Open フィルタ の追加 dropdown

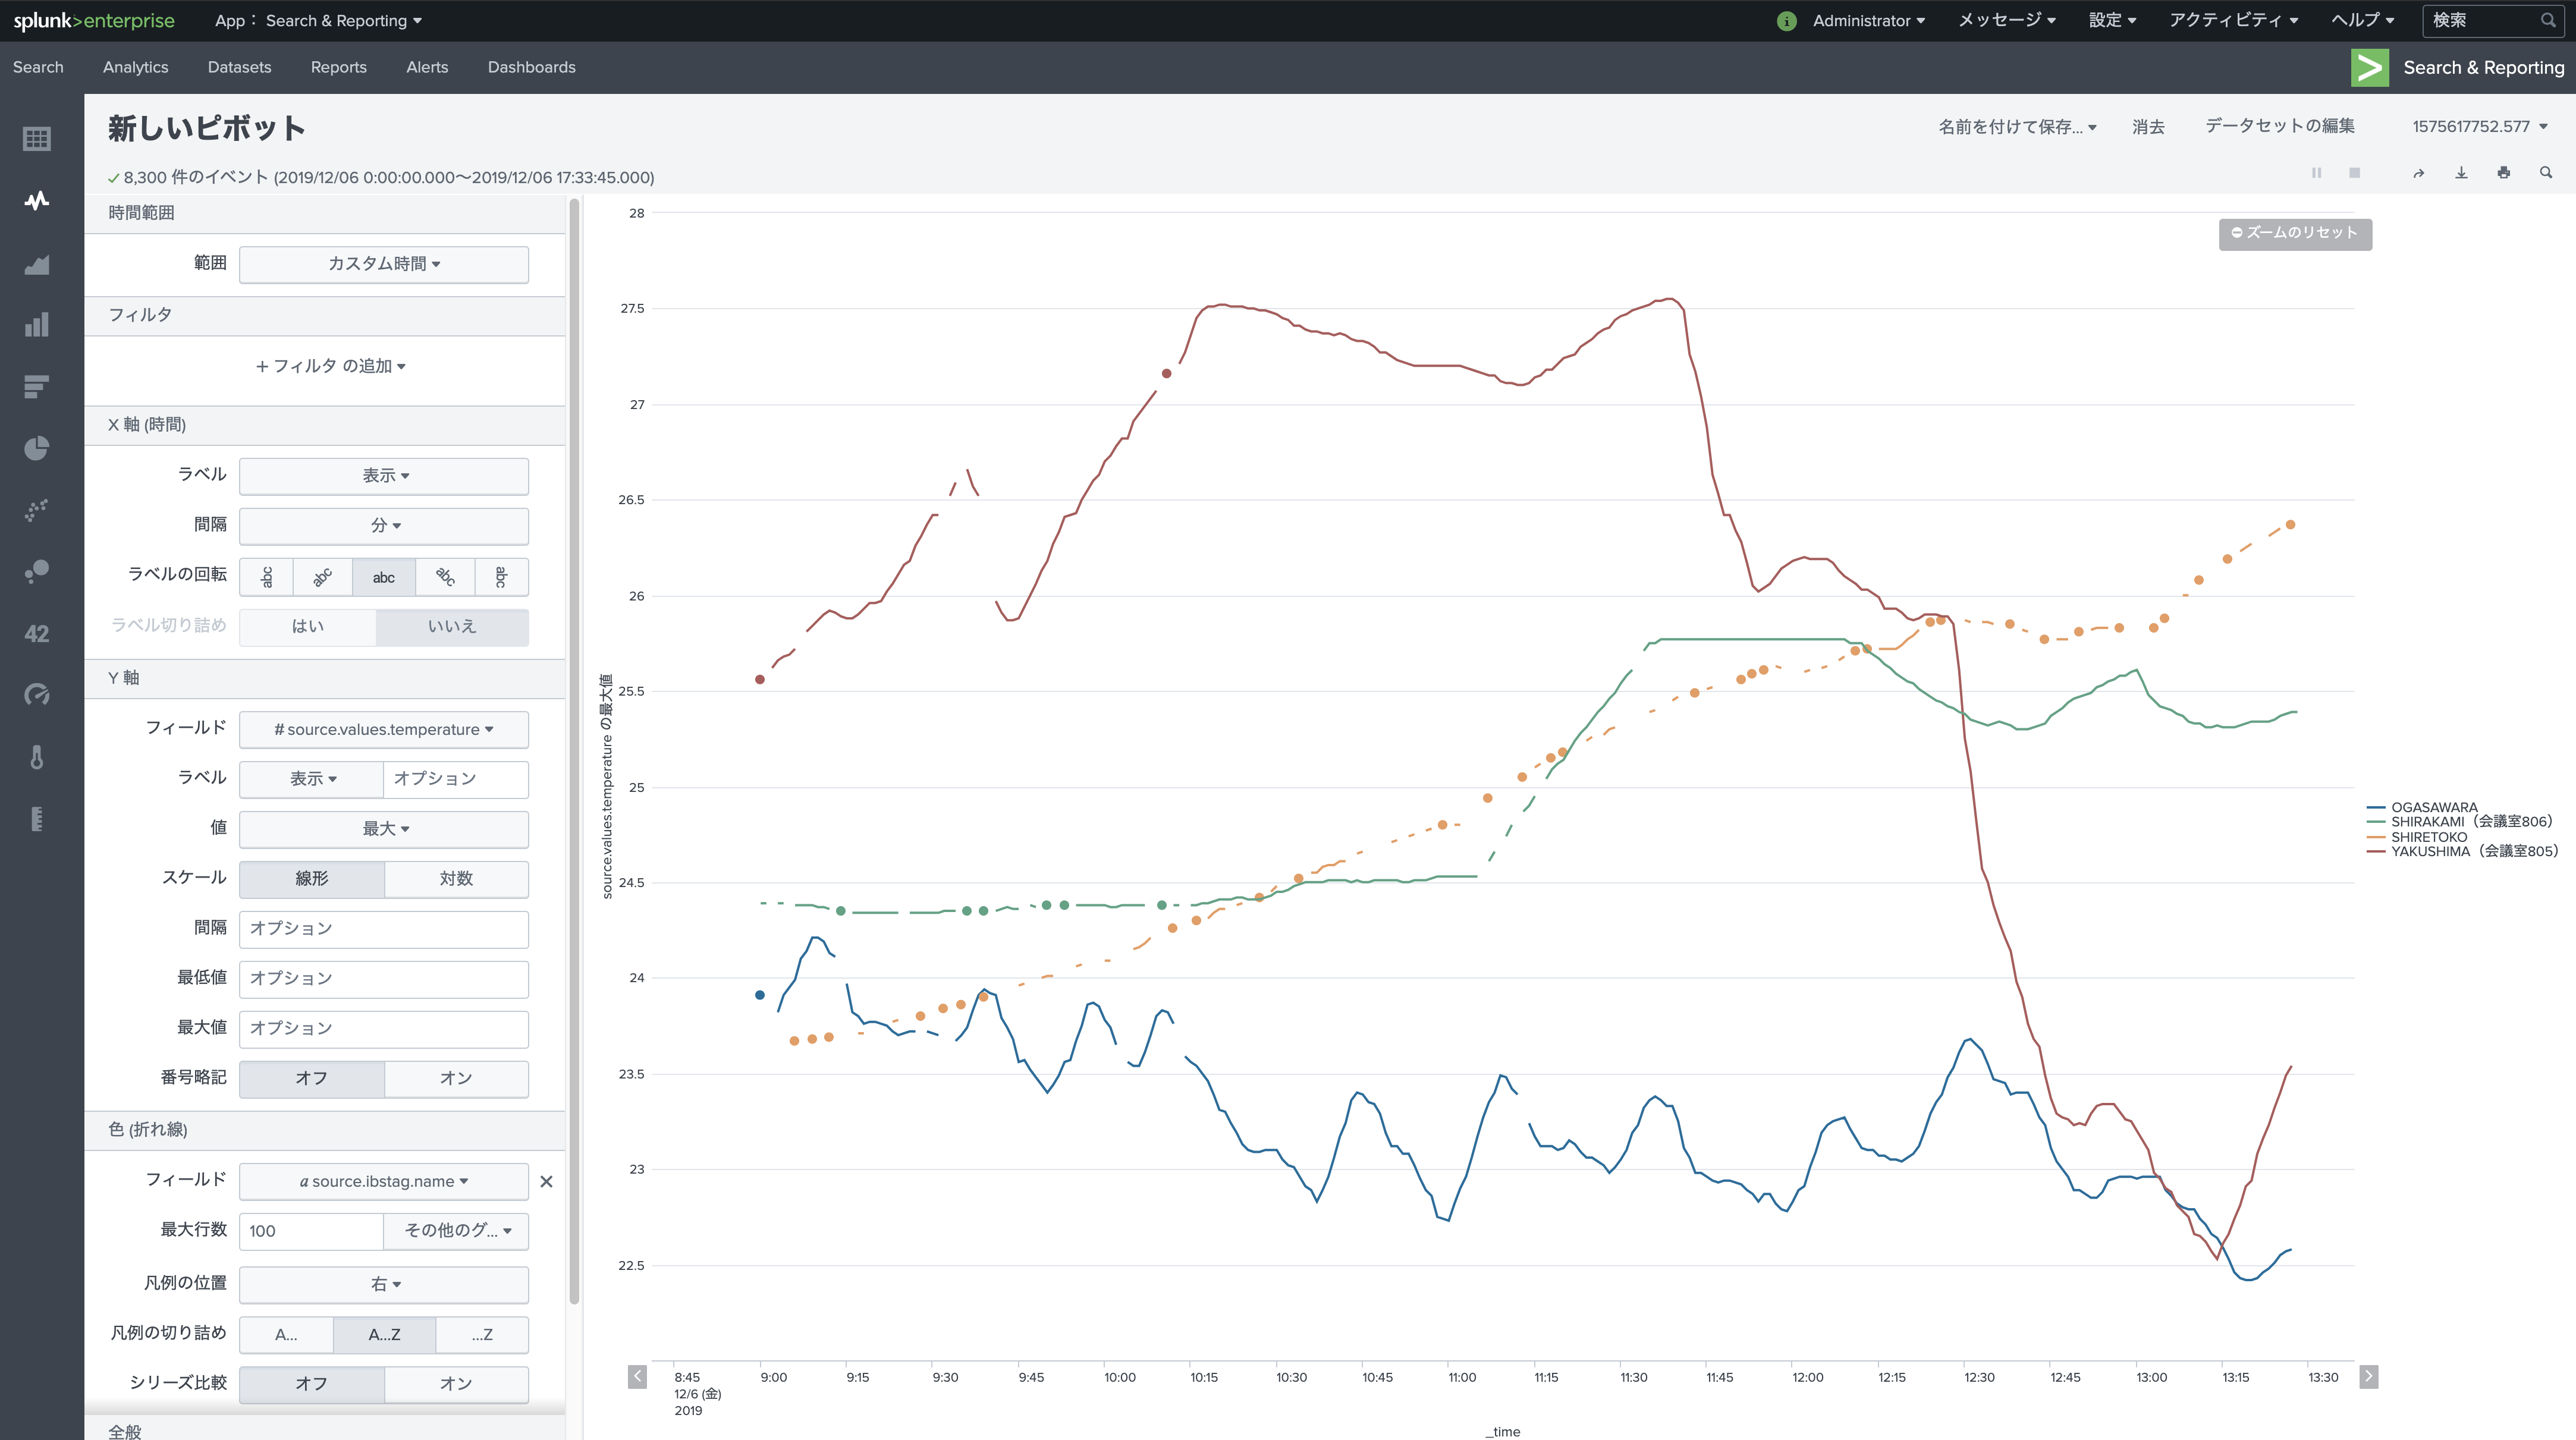(x=330, y=366)
